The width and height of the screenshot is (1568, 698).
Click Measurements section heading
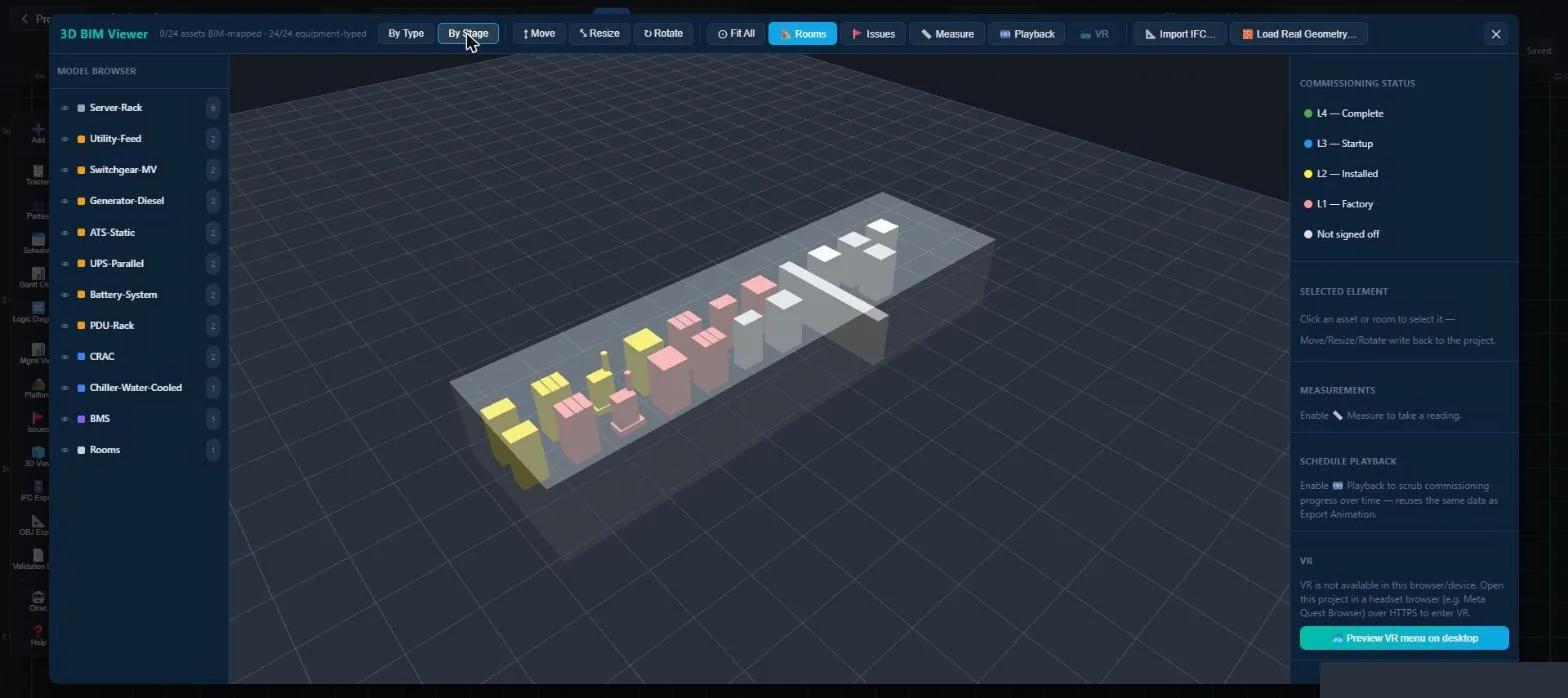tap(1337, 391)
